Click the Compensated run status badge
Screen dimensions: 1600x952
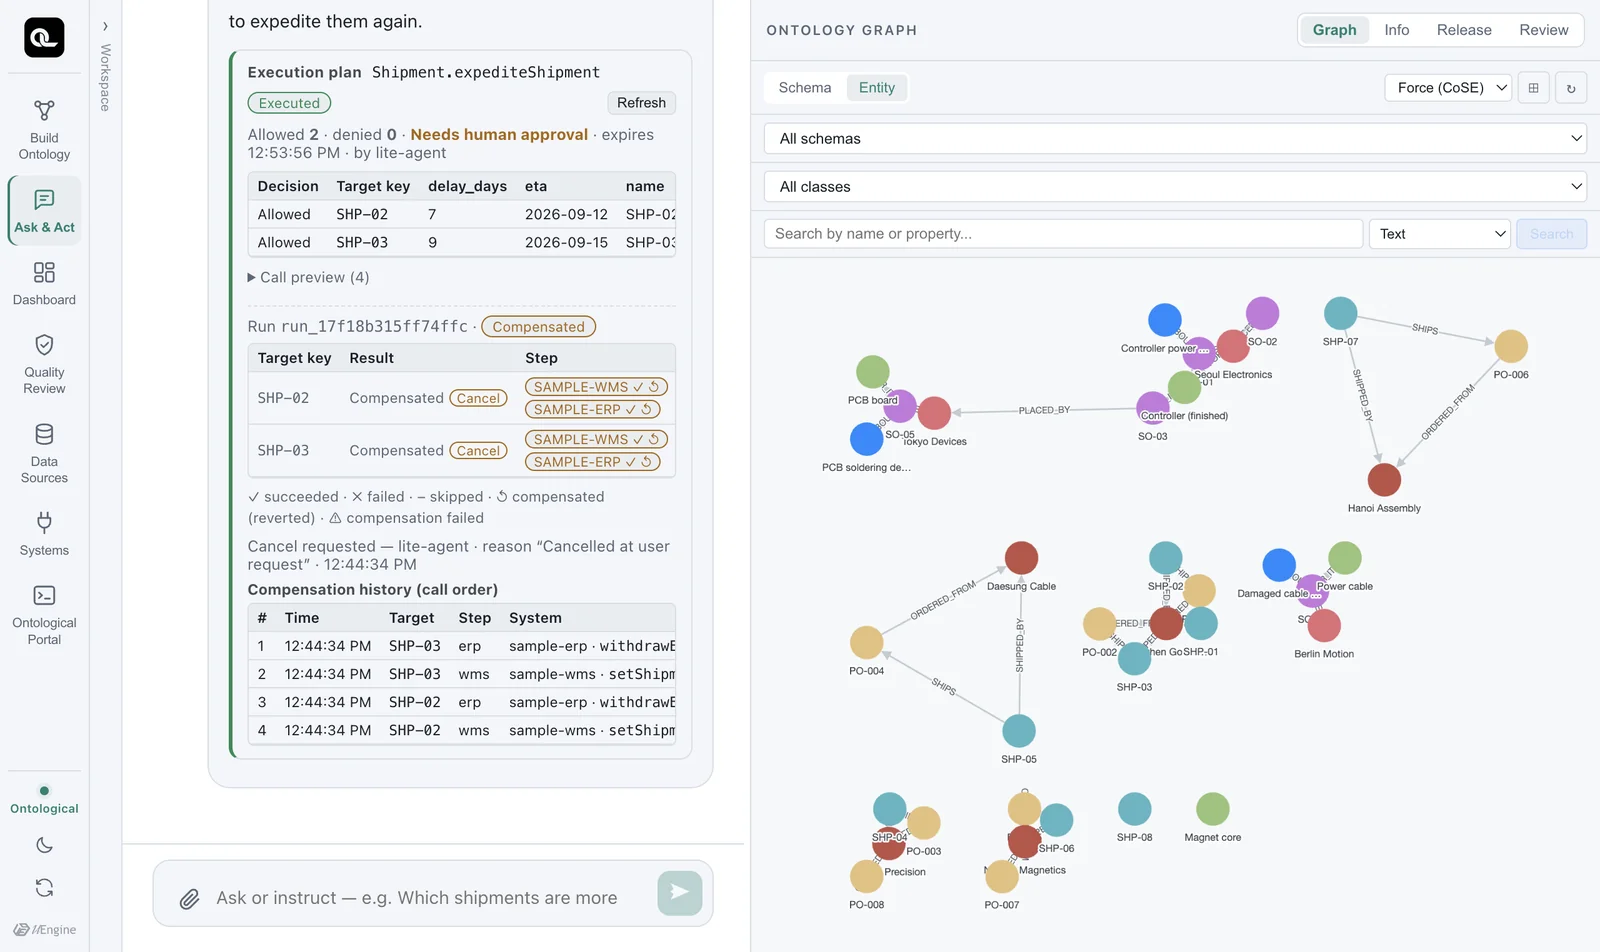pyautogui.click(x=538, y=327)
